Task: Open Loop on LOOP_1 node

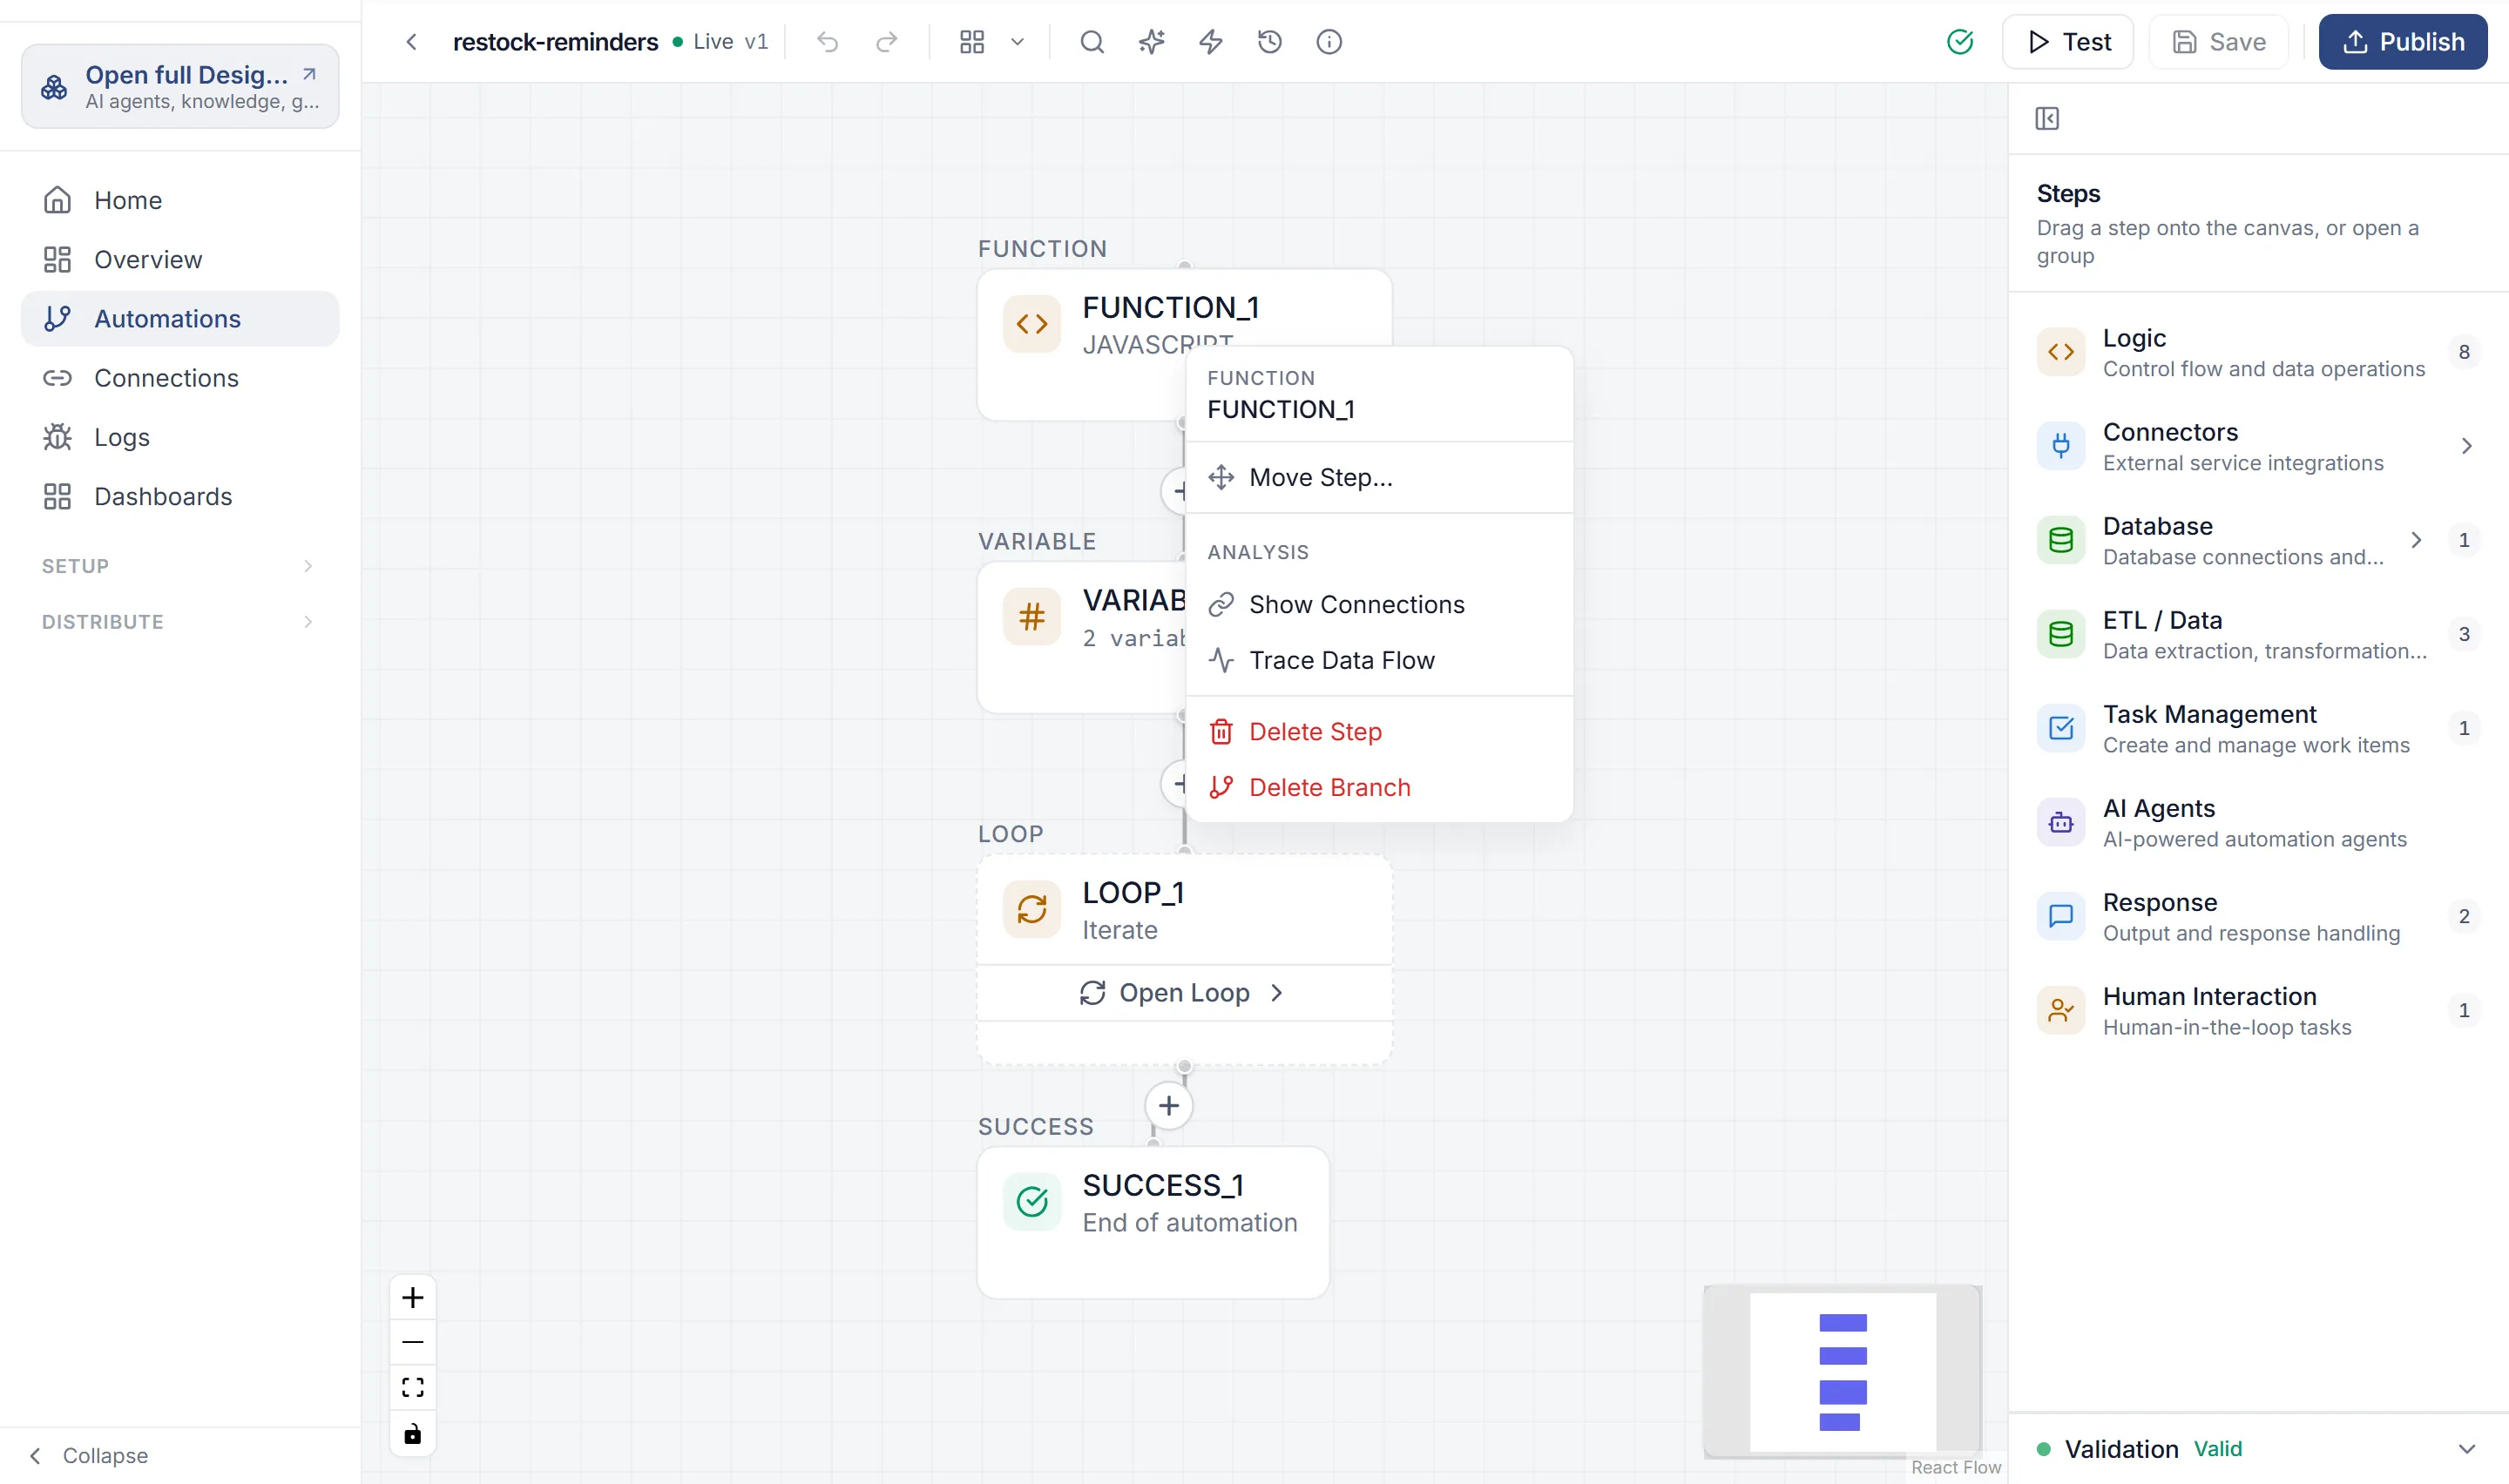Action: click(1184, 993)
